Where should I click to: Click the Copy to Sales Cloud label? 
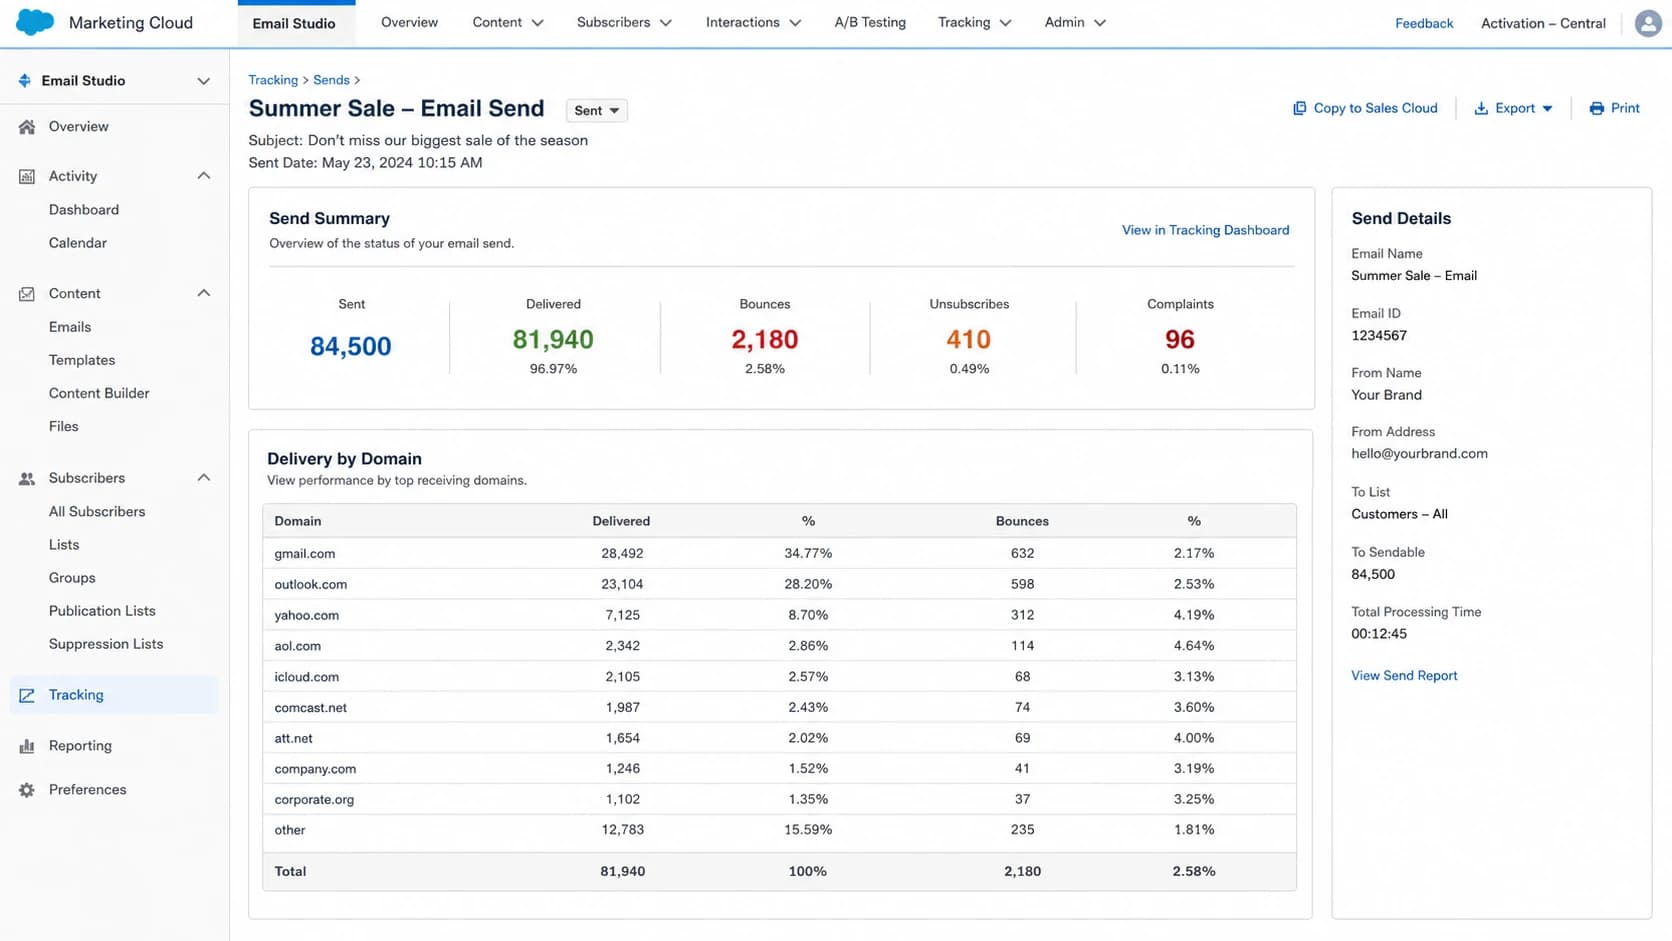tap(1375, 108)
